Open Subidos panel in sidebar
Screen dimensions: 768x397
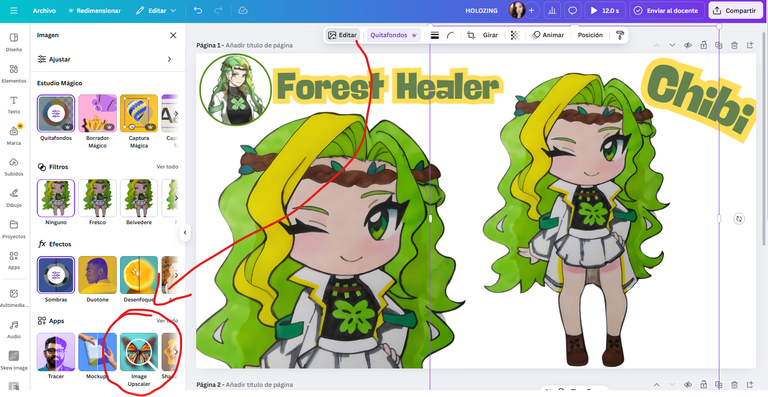14,167
